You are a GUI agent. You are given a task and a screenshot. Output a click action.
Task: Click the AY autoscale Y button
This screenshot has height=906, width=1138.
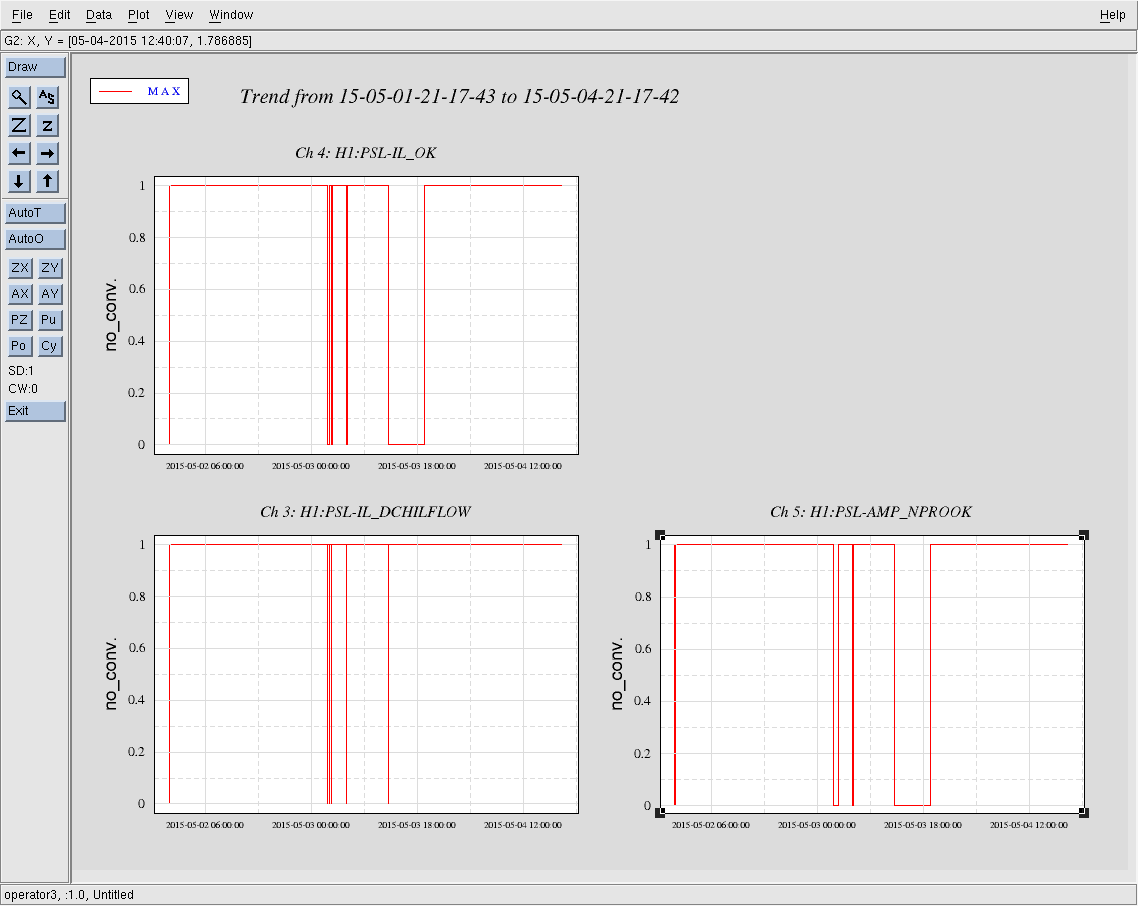pyautogui.click(x=49, y=294)
